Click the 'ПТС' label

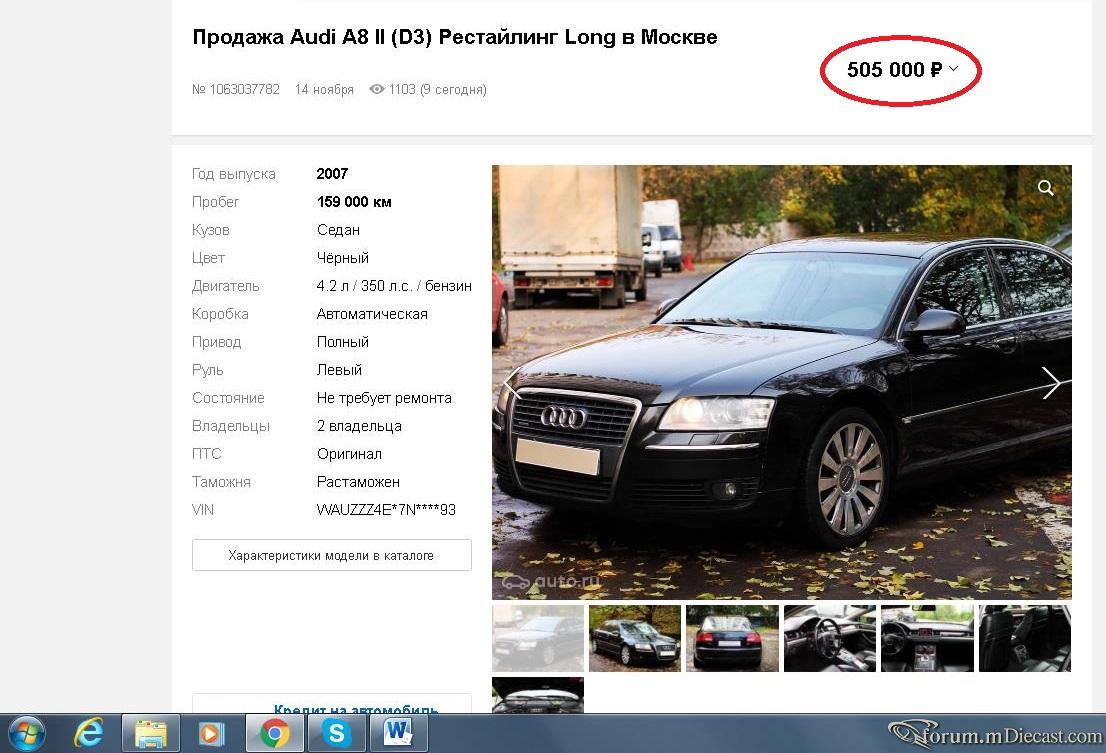[x=207, y=453]
